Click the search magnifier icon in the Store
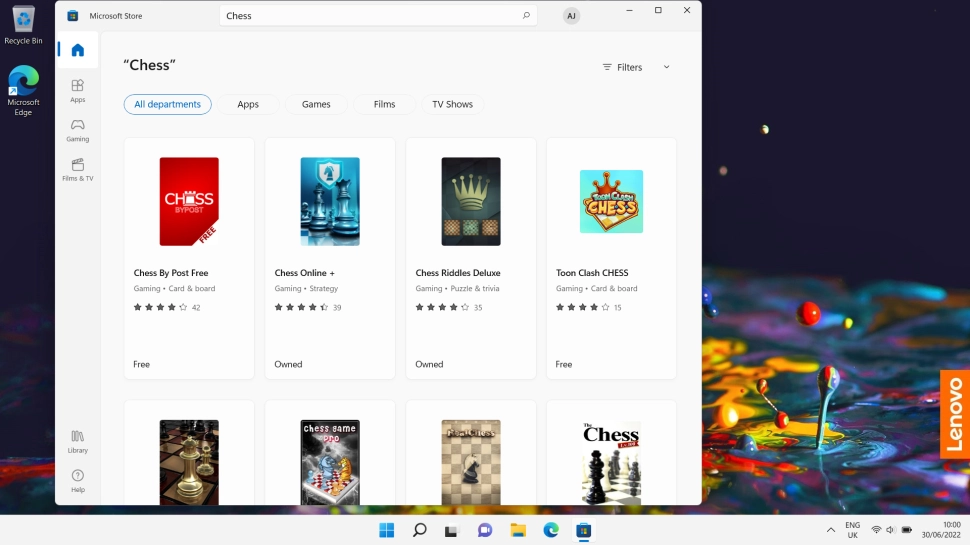Image resolution: width=970 pixels, height=545 pixels. point(526,15)
